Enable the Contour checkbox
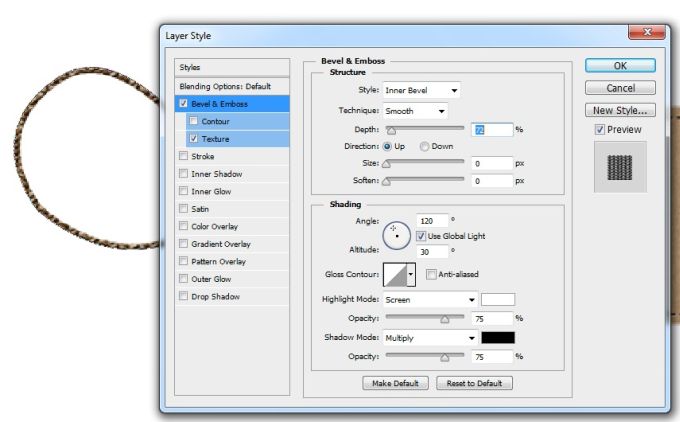The width and height of the screenshot is (680, 422). (194, 121)
